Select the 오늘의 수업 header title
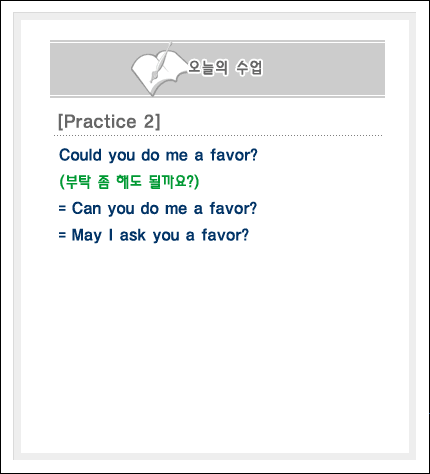The width and height of the screenshot is (430, 474). 225,68
